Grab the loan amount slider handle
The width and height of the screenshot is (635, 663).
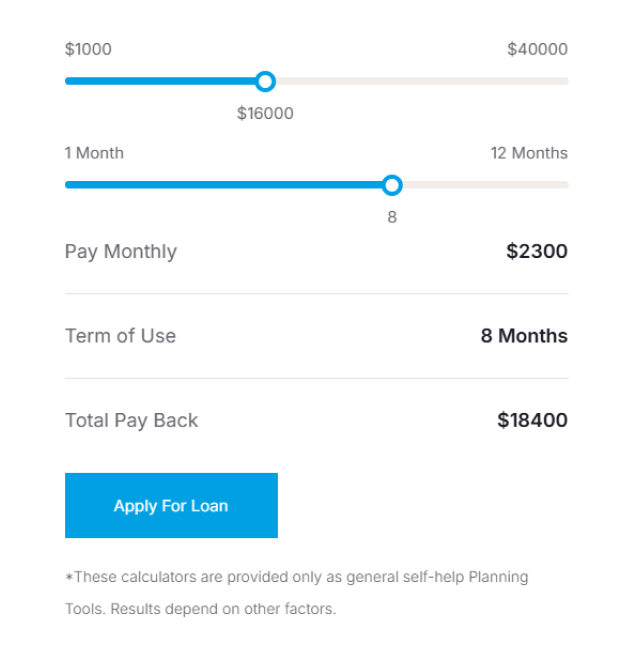pos(265,81)
